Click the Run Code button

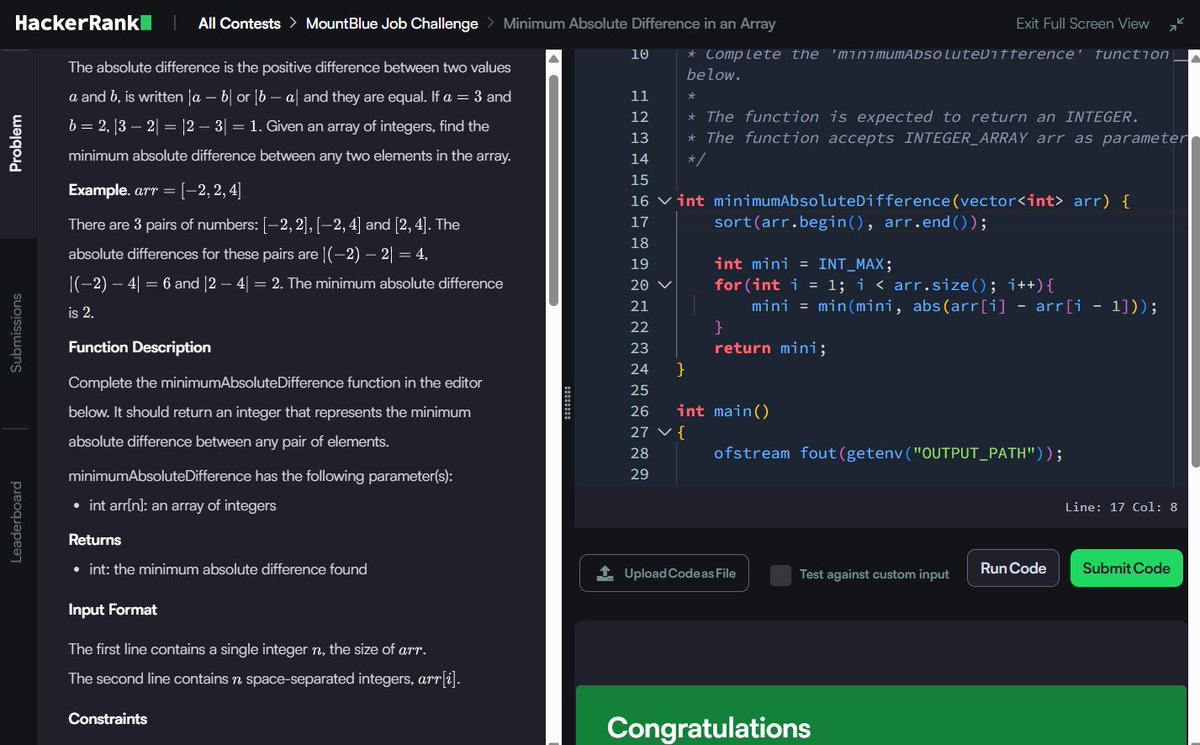1013,568
